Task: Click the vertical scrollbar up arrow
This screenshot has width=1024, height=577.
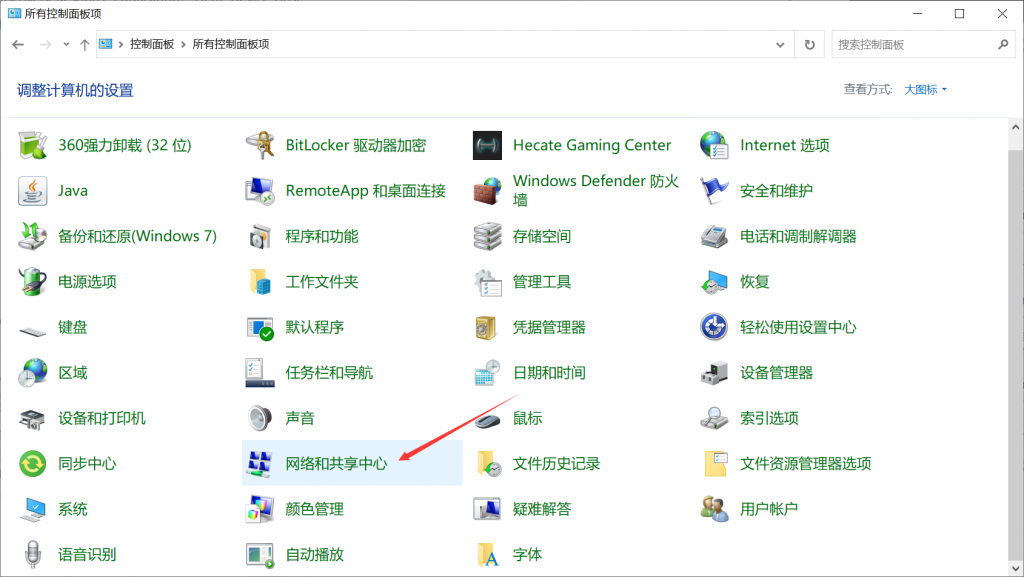Action: [1016, 127]
